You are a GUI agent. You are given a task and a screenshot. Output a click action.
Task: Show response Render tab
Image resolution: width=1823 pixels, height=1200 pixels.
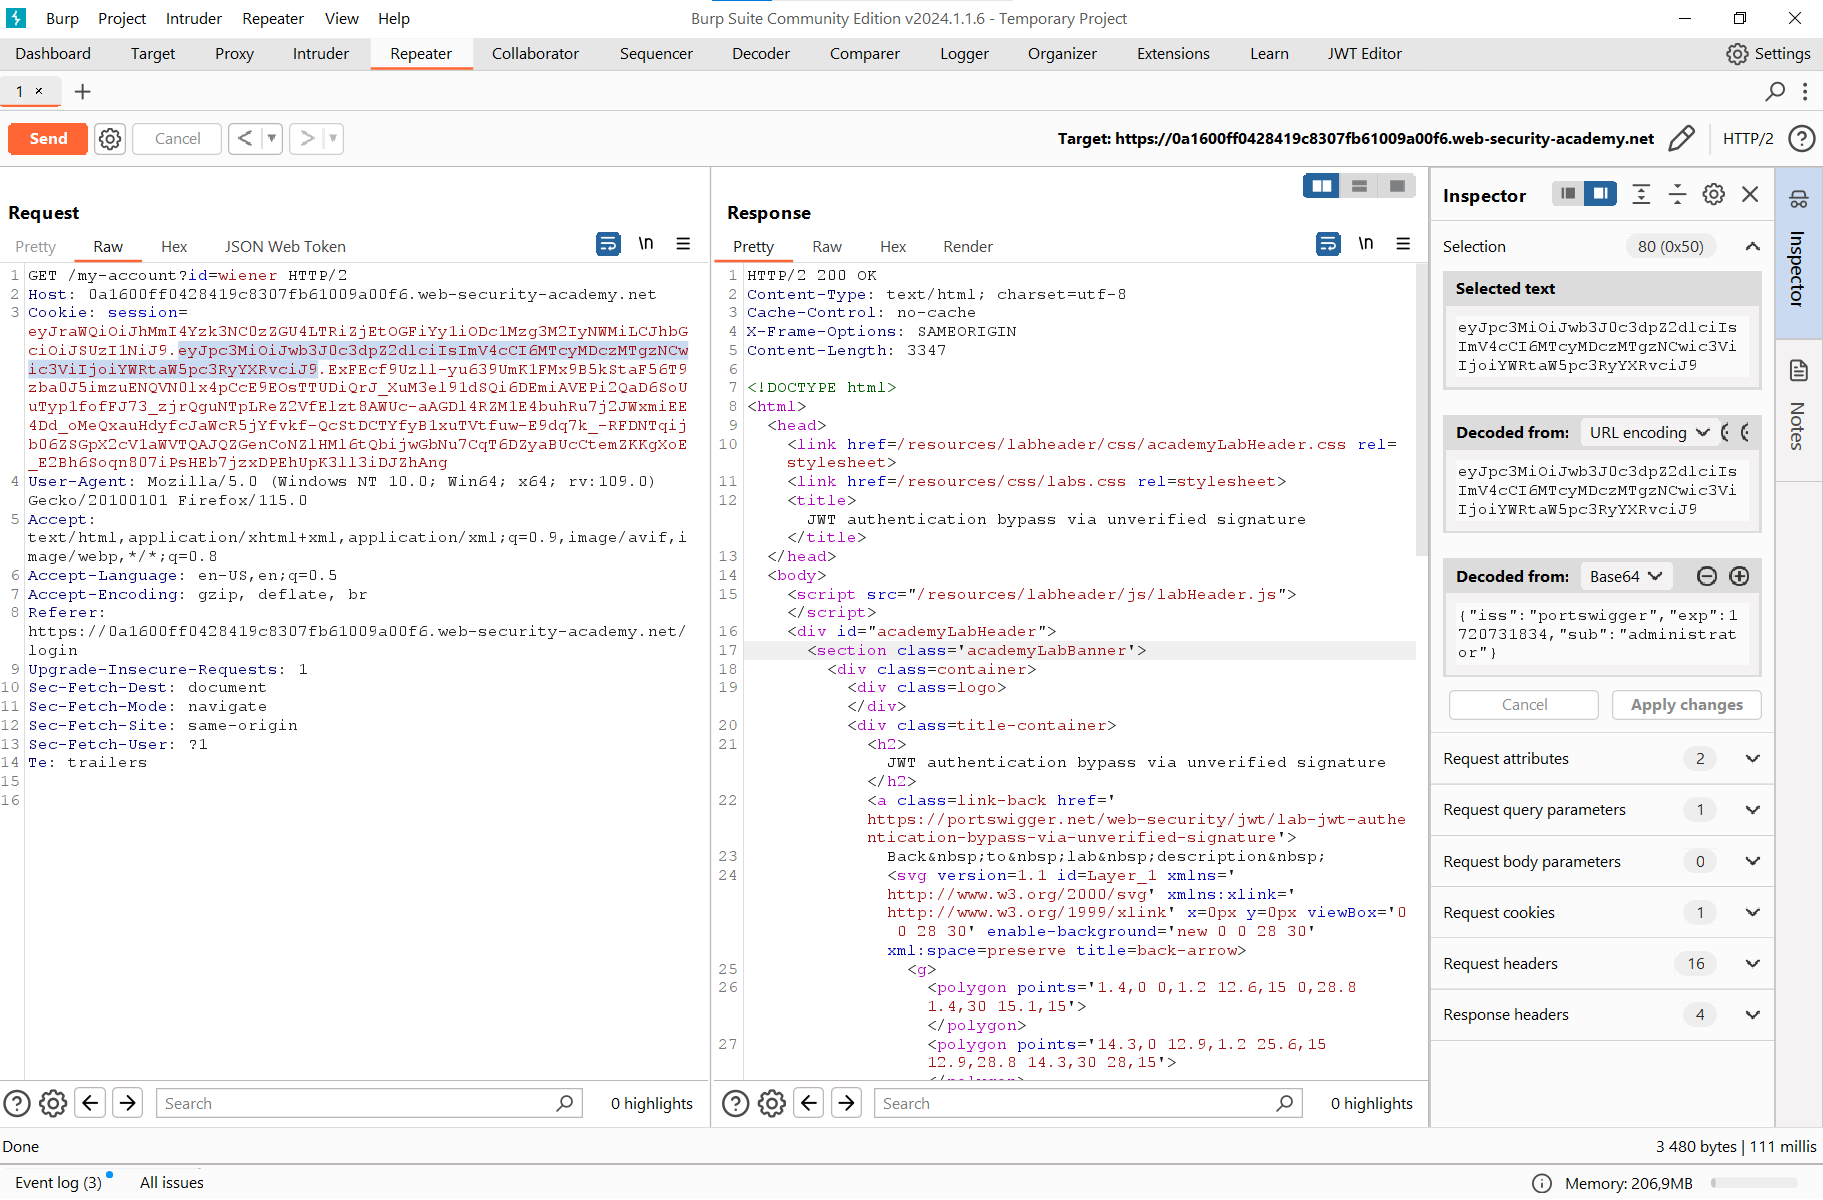[967, 246]
